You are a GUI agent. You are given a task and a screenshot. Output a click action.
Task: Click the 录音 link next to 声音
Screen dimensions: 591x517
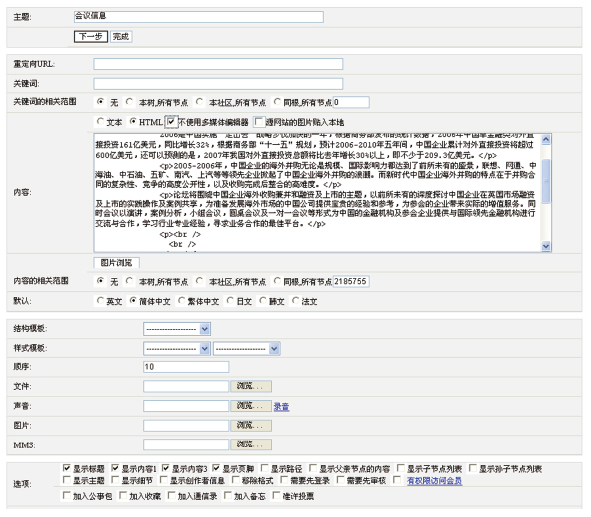(281, 407)
